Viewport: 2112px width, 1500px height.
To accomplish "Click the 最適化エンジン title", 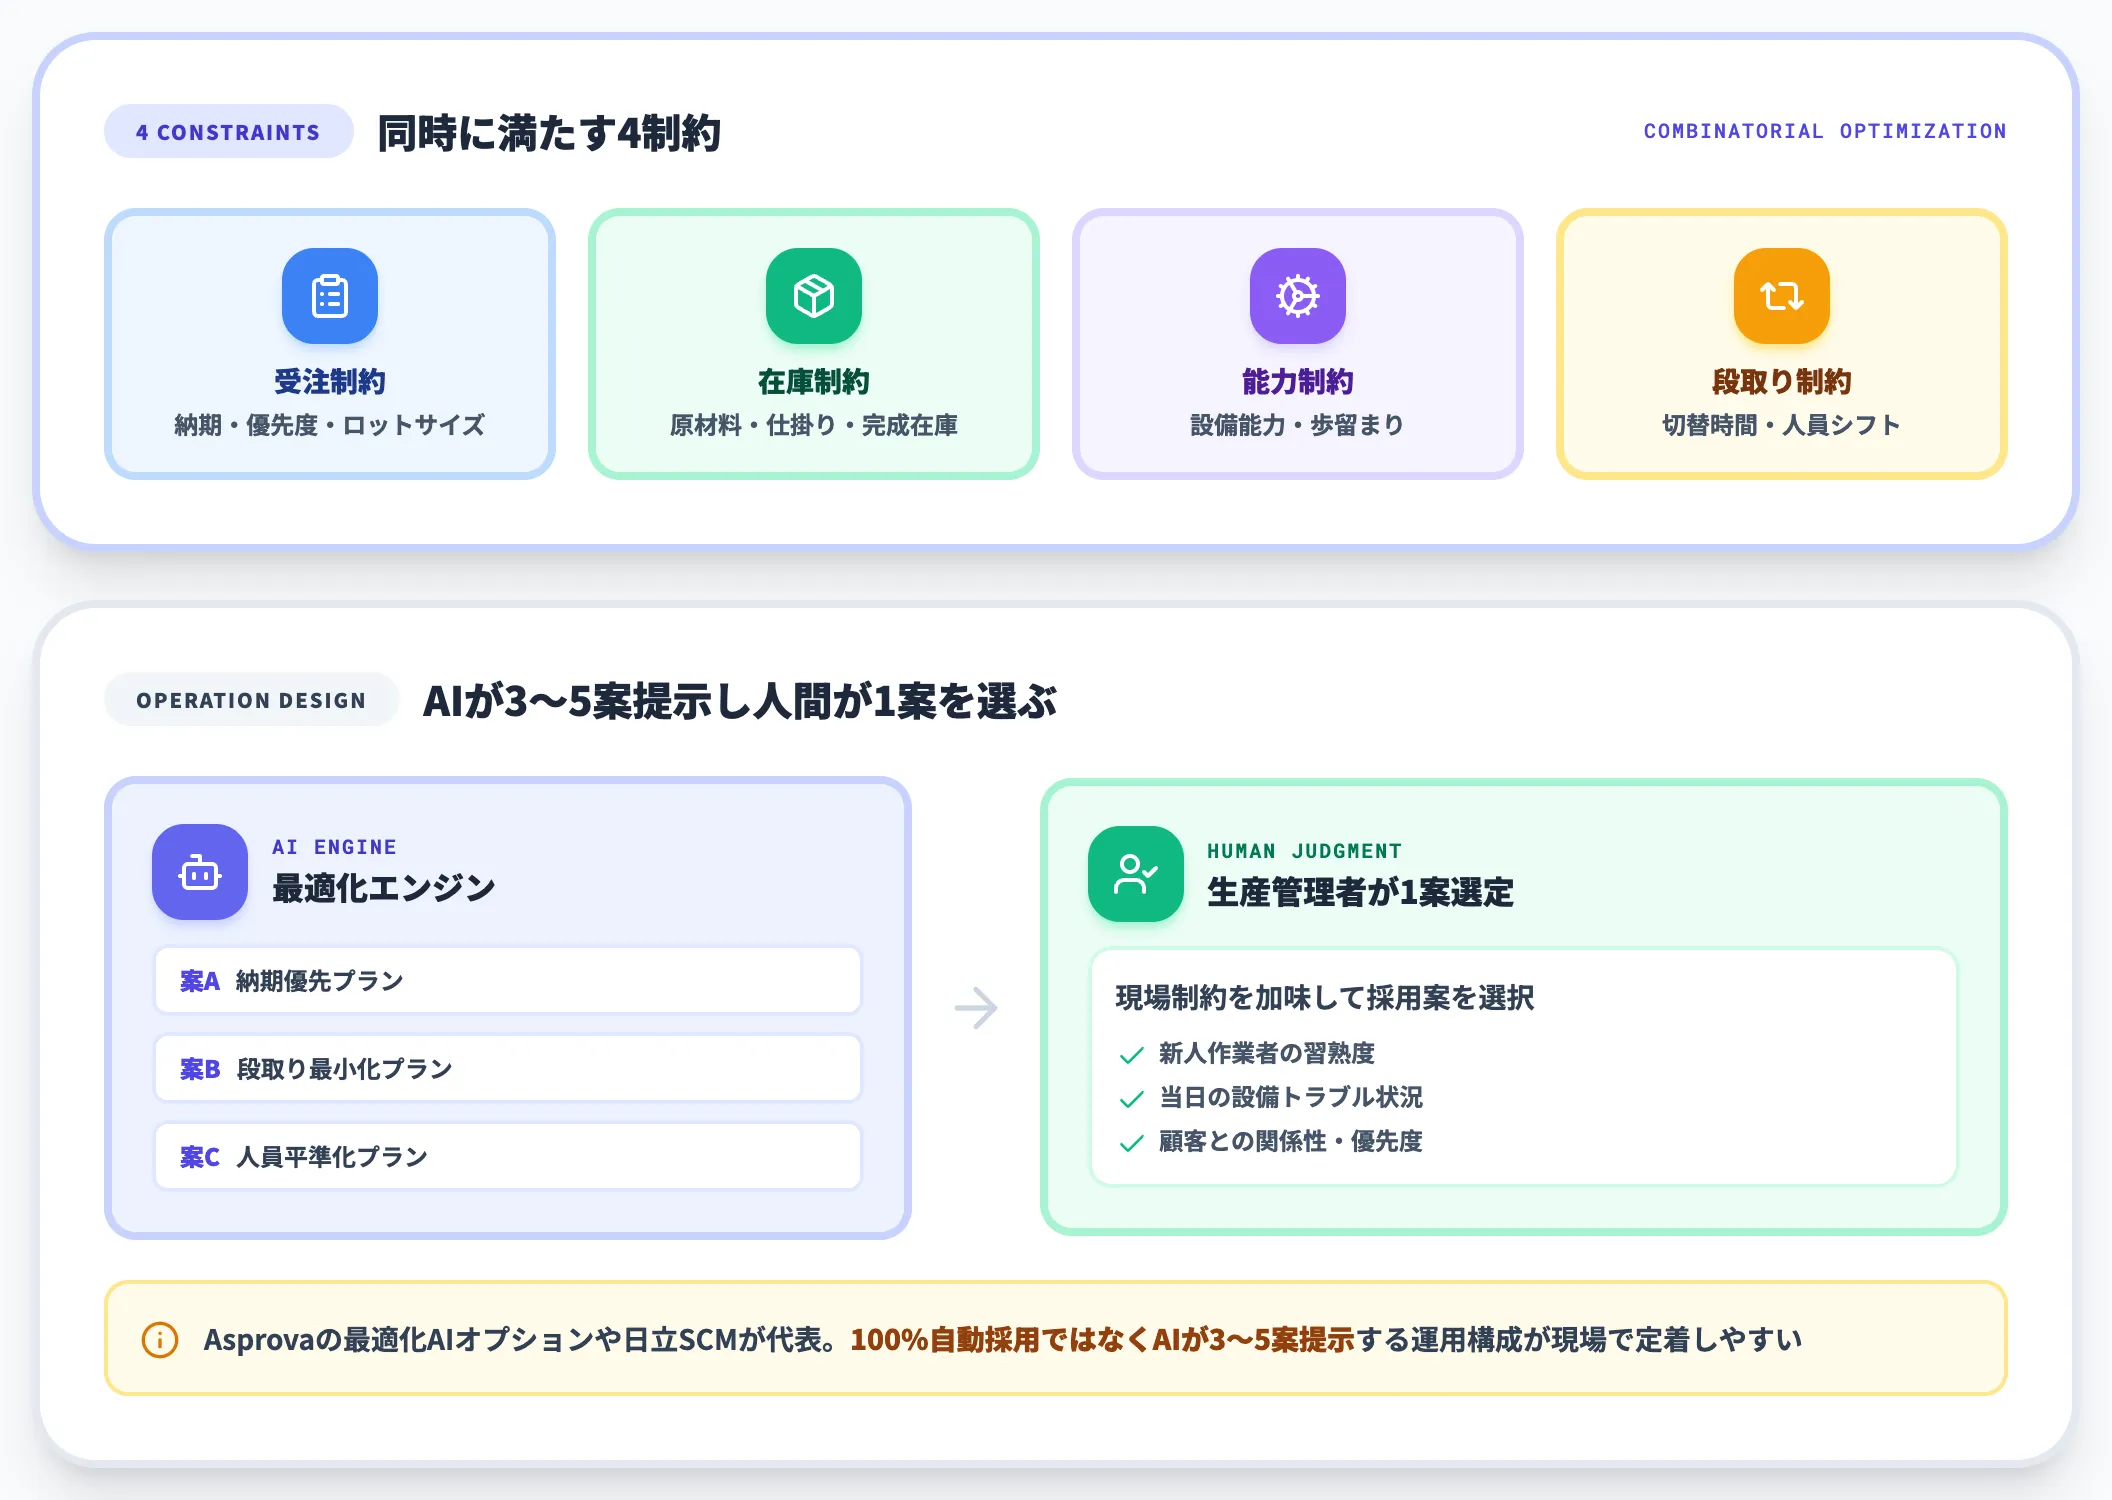I will pos(384,888).
